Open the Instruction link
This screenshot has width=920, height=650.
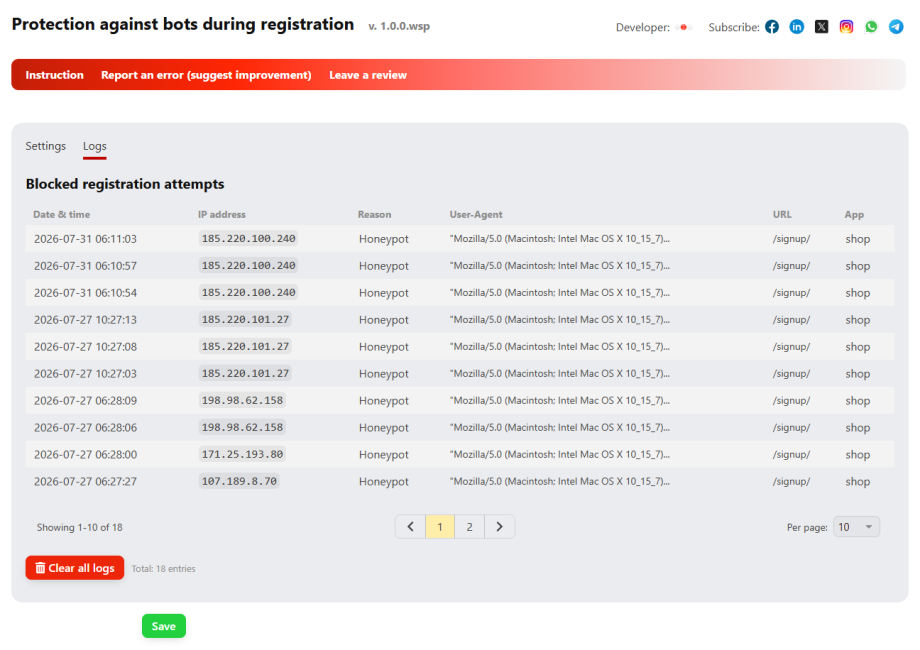click(x=55, y=75)
